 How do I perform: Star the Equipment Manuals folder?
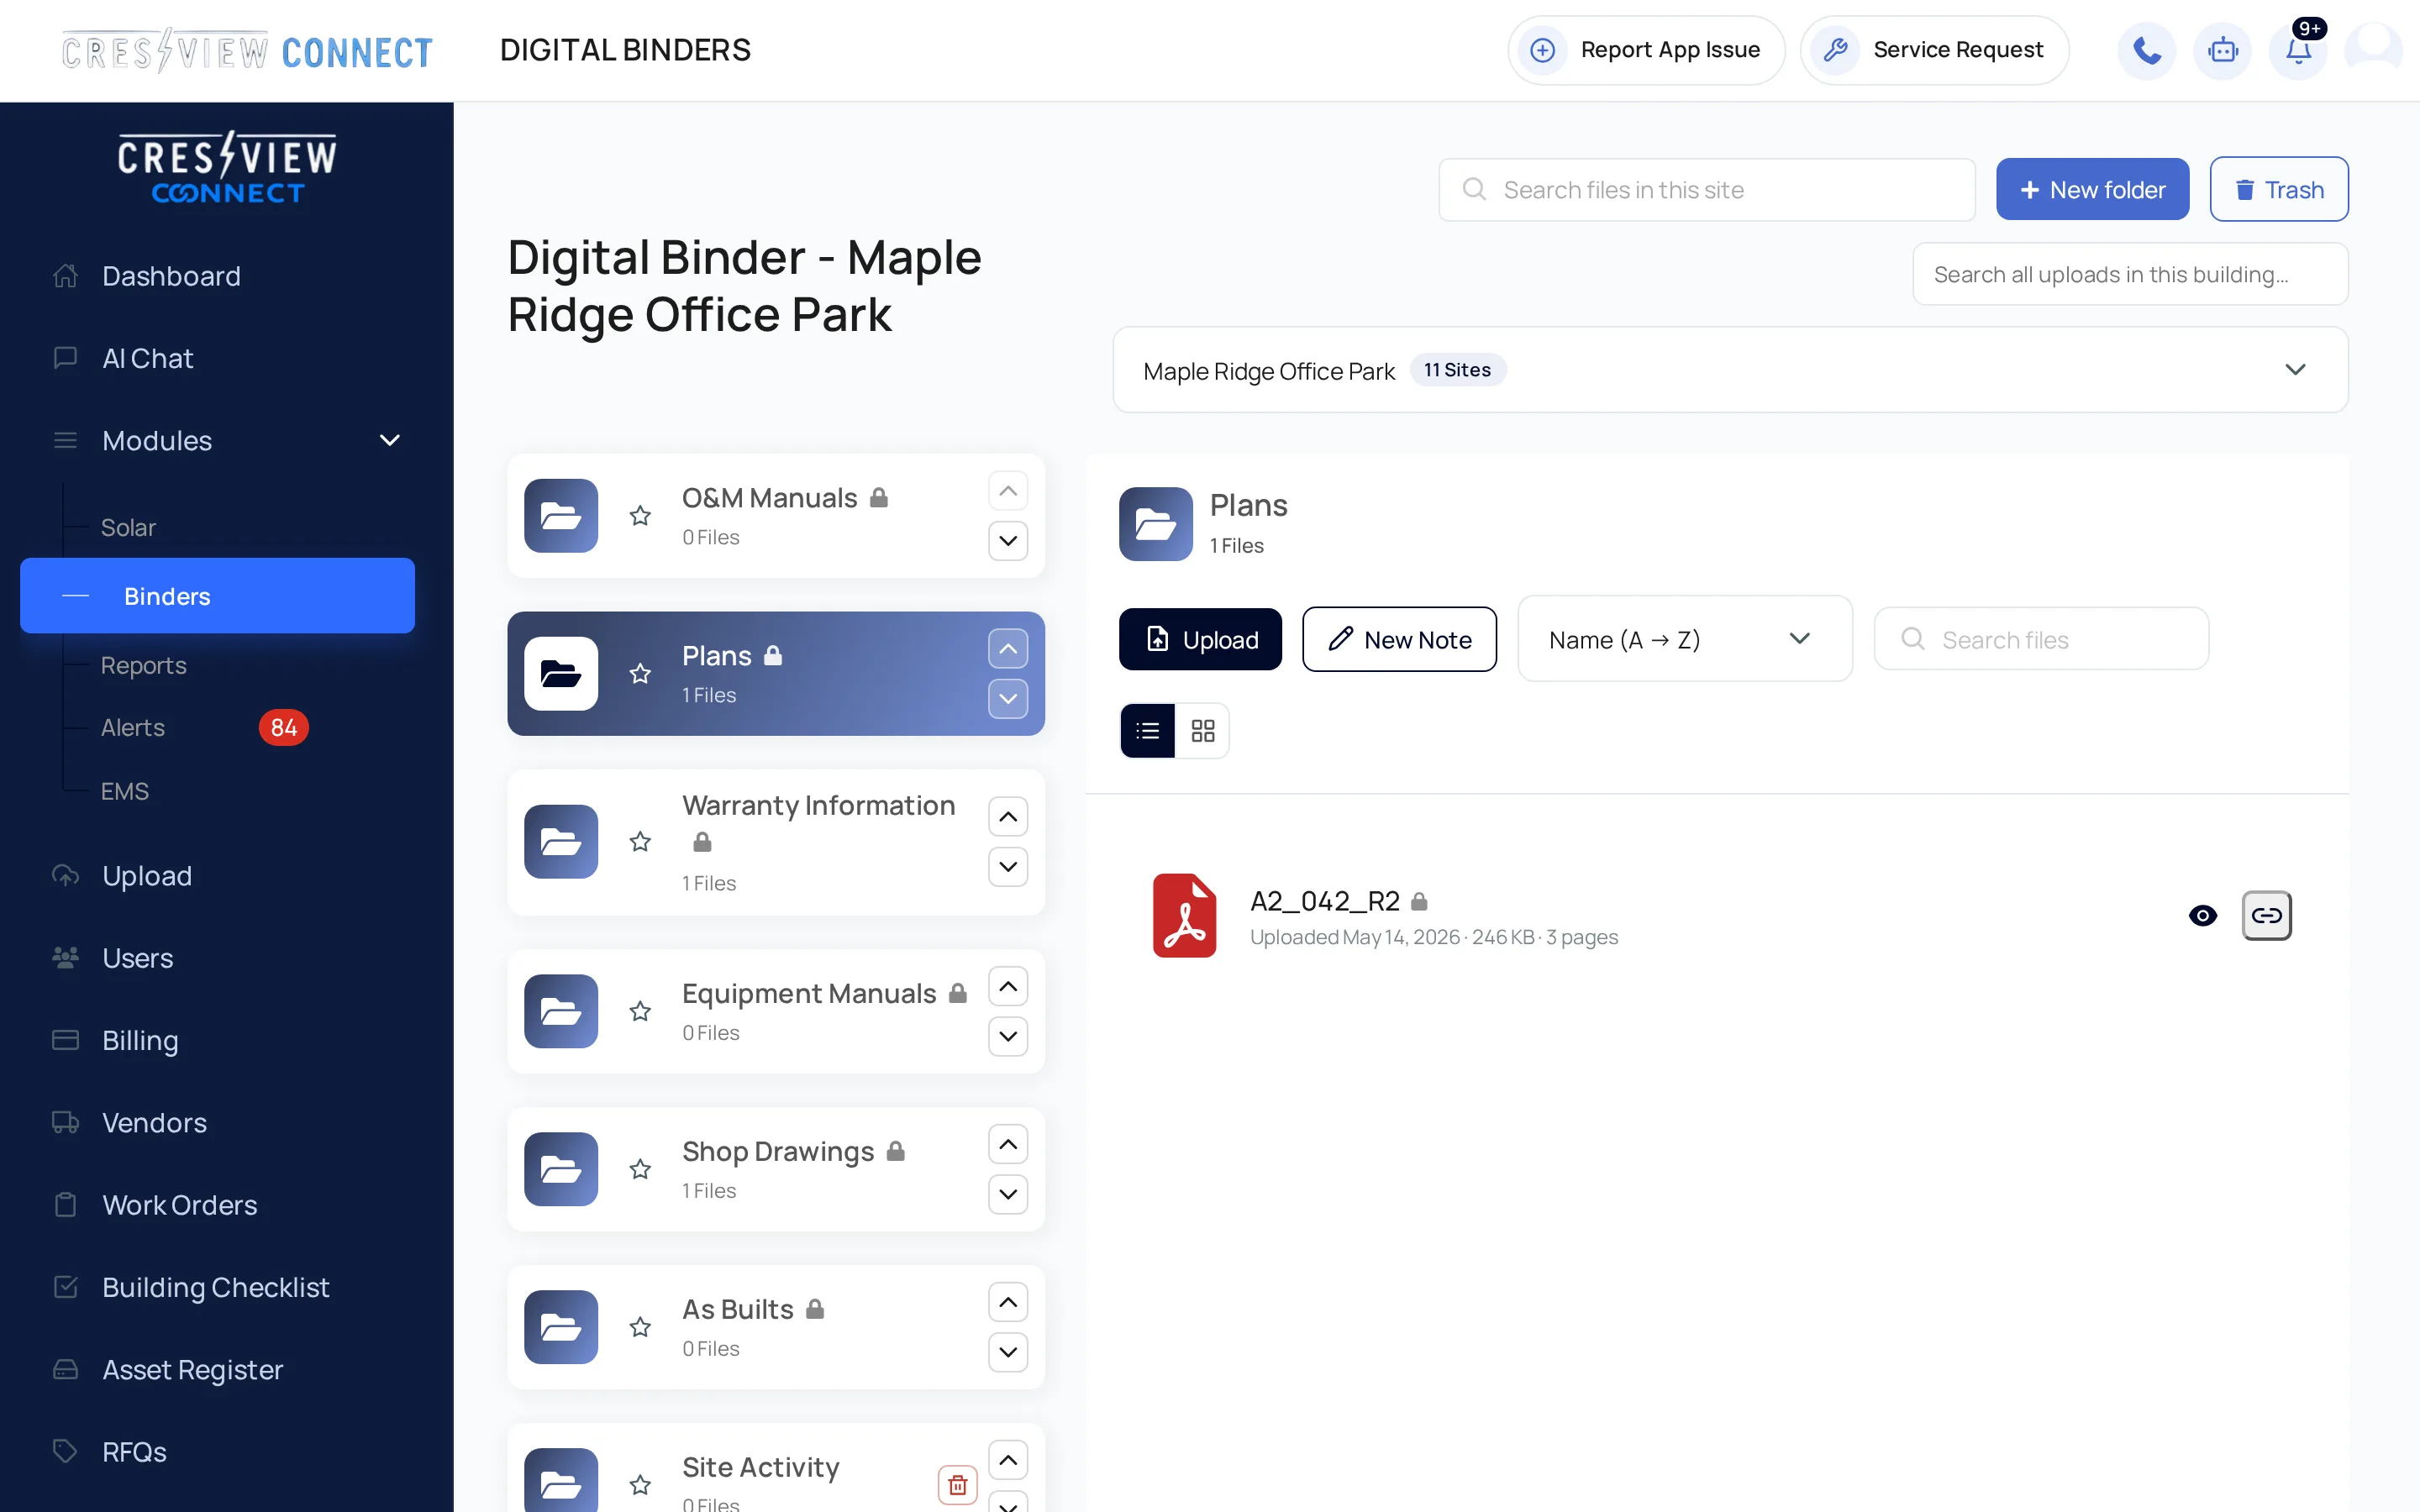pos(640,1011)
